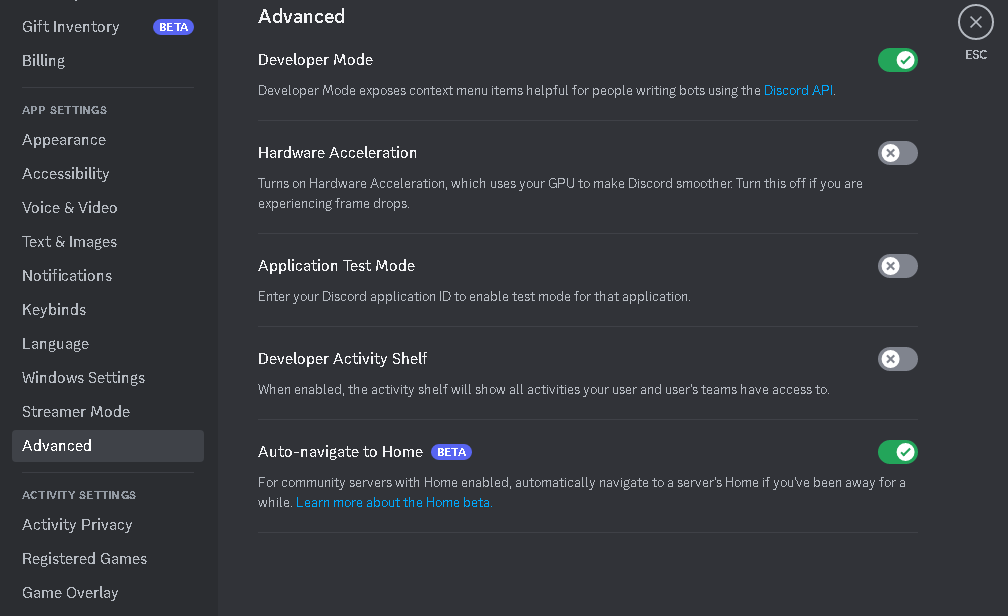This screenshot has width=1008, height=616.
Task: Close settings with the ESC button
Action: click(x=975, y=21)
